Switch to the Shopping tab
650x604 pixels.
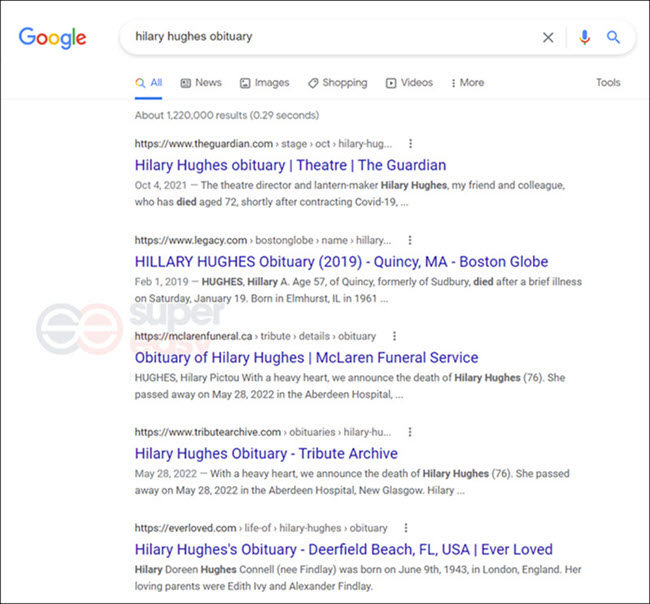(337, 82)
